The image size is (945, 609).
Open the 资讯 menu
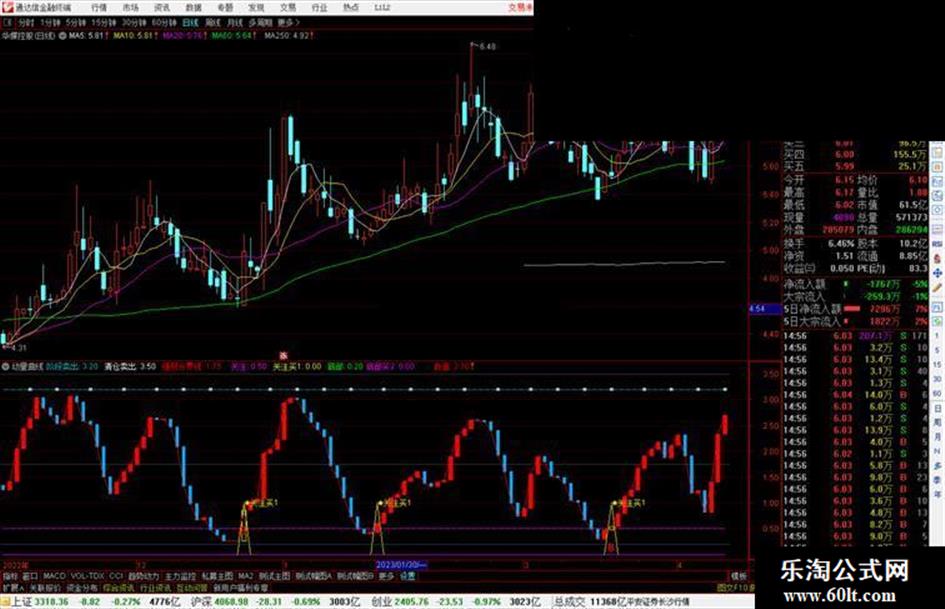click(162, 8)
